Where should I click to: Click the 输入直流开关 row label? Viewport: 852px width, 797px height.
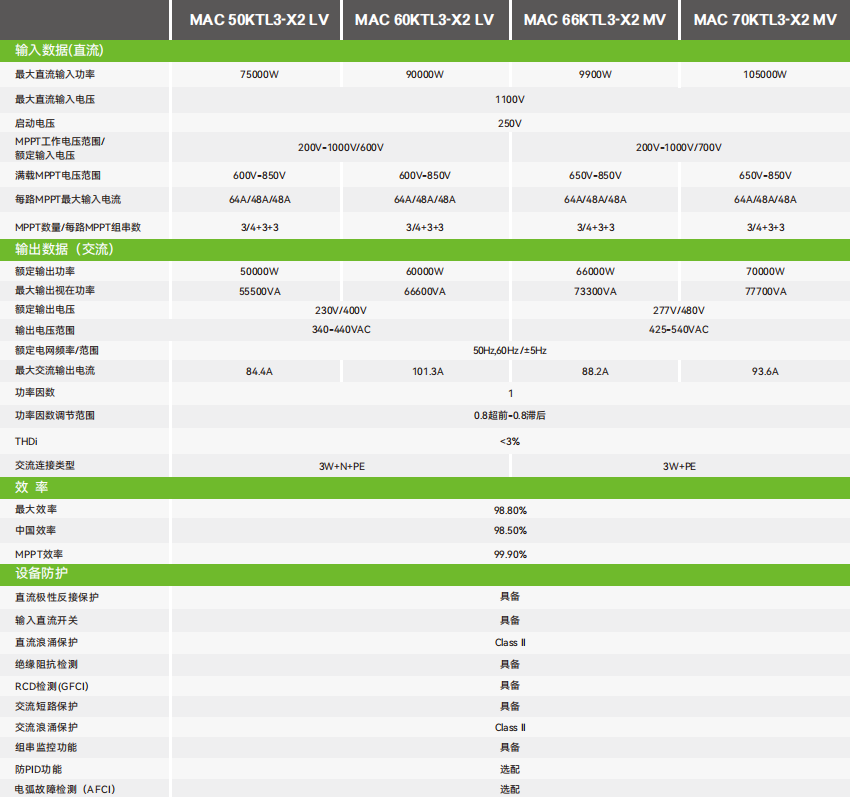pos(46,620)
